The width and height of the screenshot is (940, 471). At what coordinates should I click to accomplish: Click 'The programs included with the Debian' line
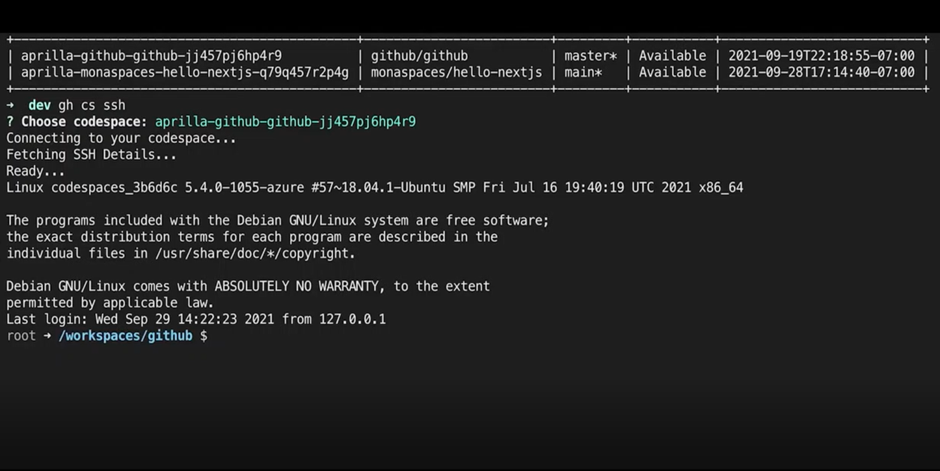[278, 221]
